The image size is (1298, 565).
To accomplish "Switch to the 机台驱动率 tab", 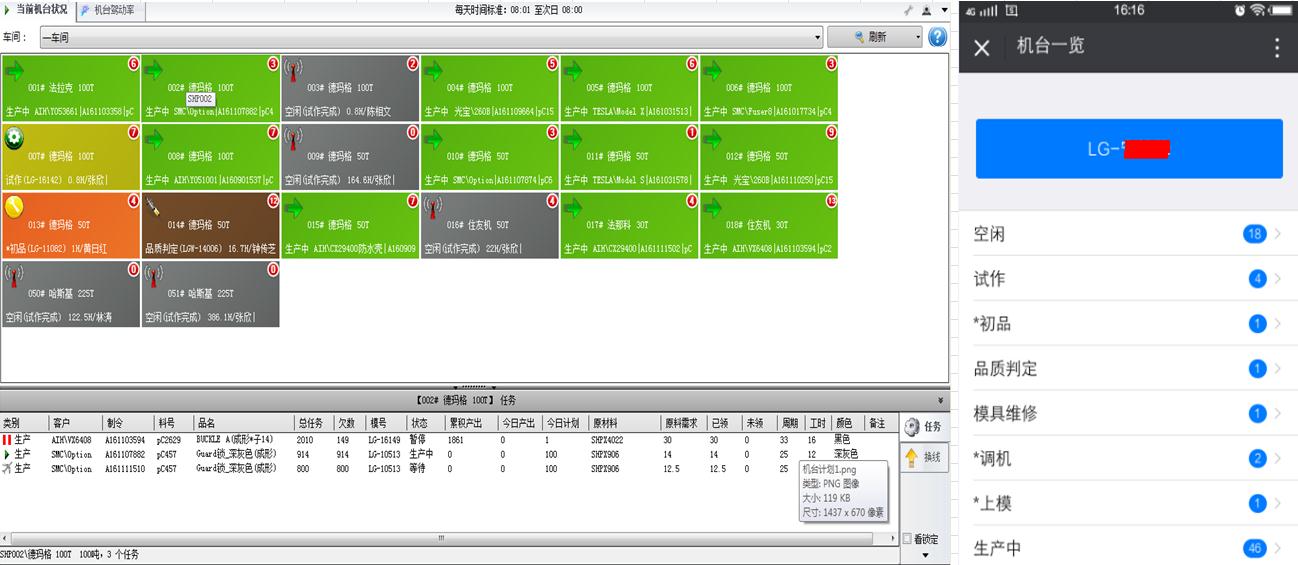I will [113, 10].
